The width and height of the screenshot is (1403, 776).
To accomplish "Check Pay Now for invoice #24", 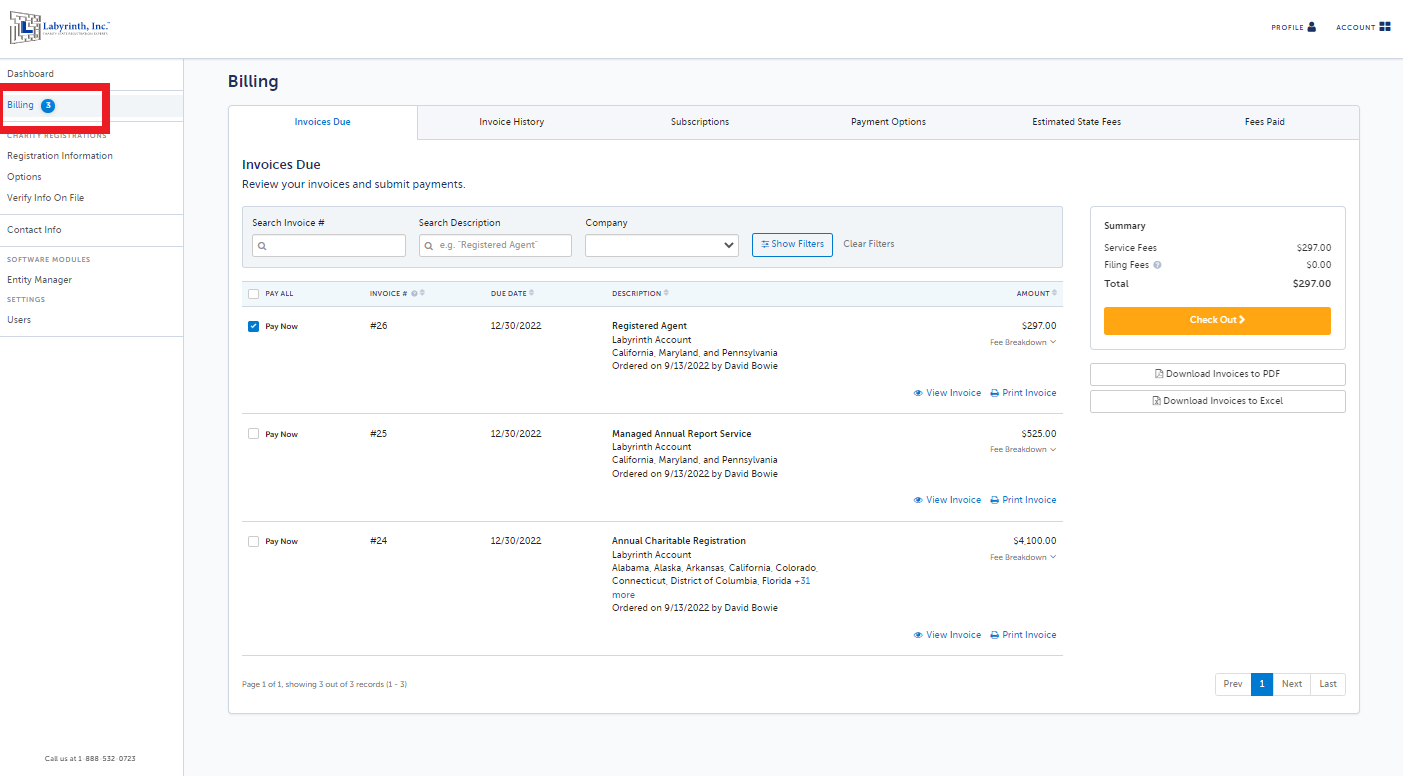I will pos(253,541).
